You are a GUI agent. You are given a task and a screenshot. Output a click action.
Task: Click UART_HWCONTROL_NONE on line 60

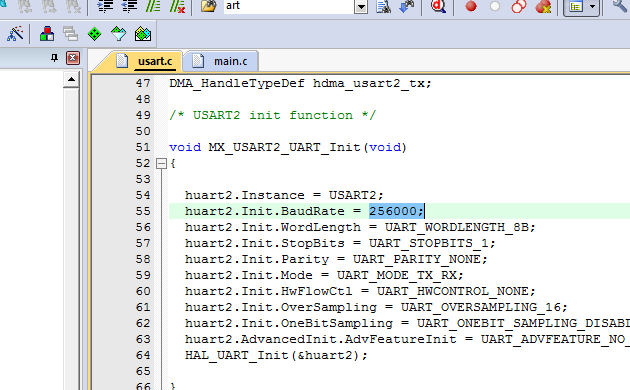click(452, 291)
